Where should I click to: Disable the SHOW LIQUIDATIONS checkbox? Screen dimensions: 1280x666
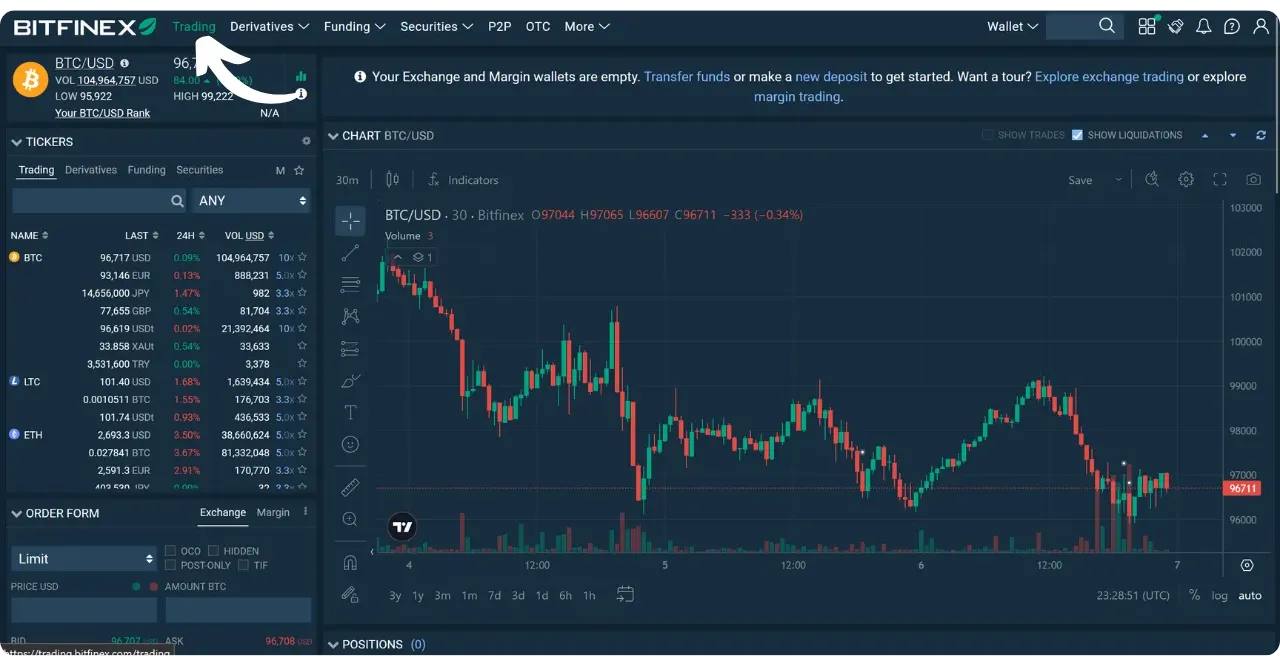tap(1077, 135)
